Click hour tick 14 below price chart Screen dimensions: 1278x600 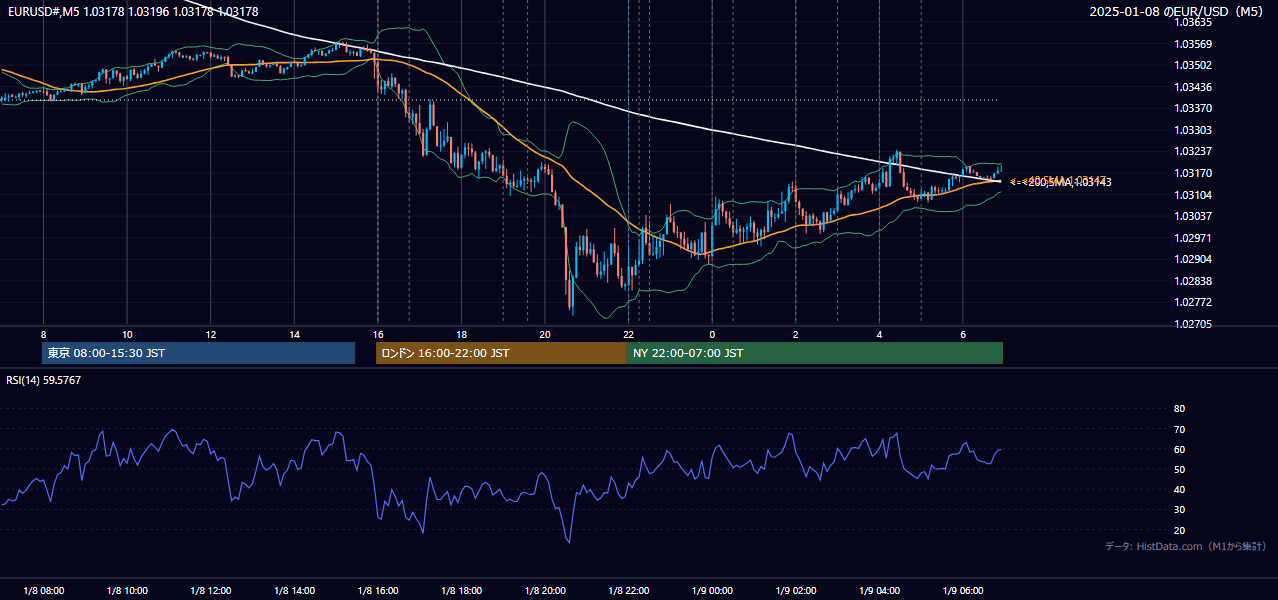tap(294, 334)
